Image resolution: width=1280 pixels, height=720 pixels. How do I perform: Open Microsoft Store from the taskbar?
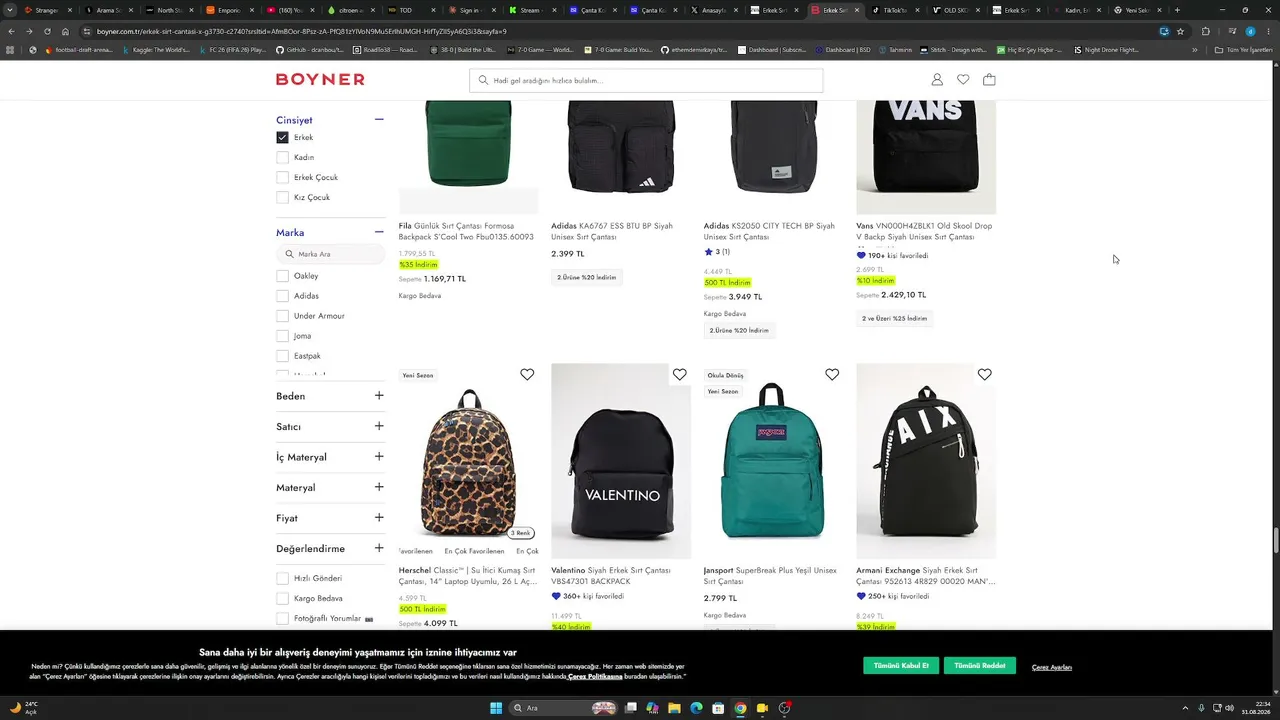click(x=718, y=708)
